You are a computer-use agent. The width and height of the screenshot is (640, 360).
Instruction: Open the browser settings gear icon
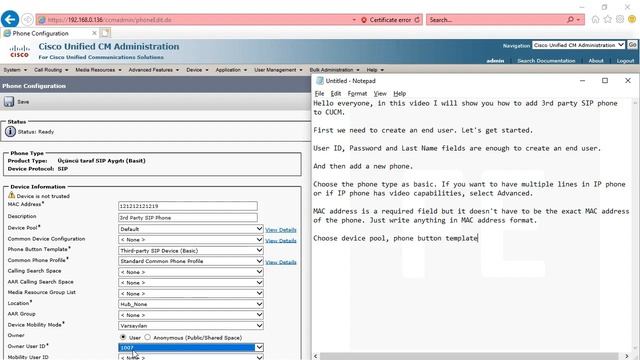(620, 19)
